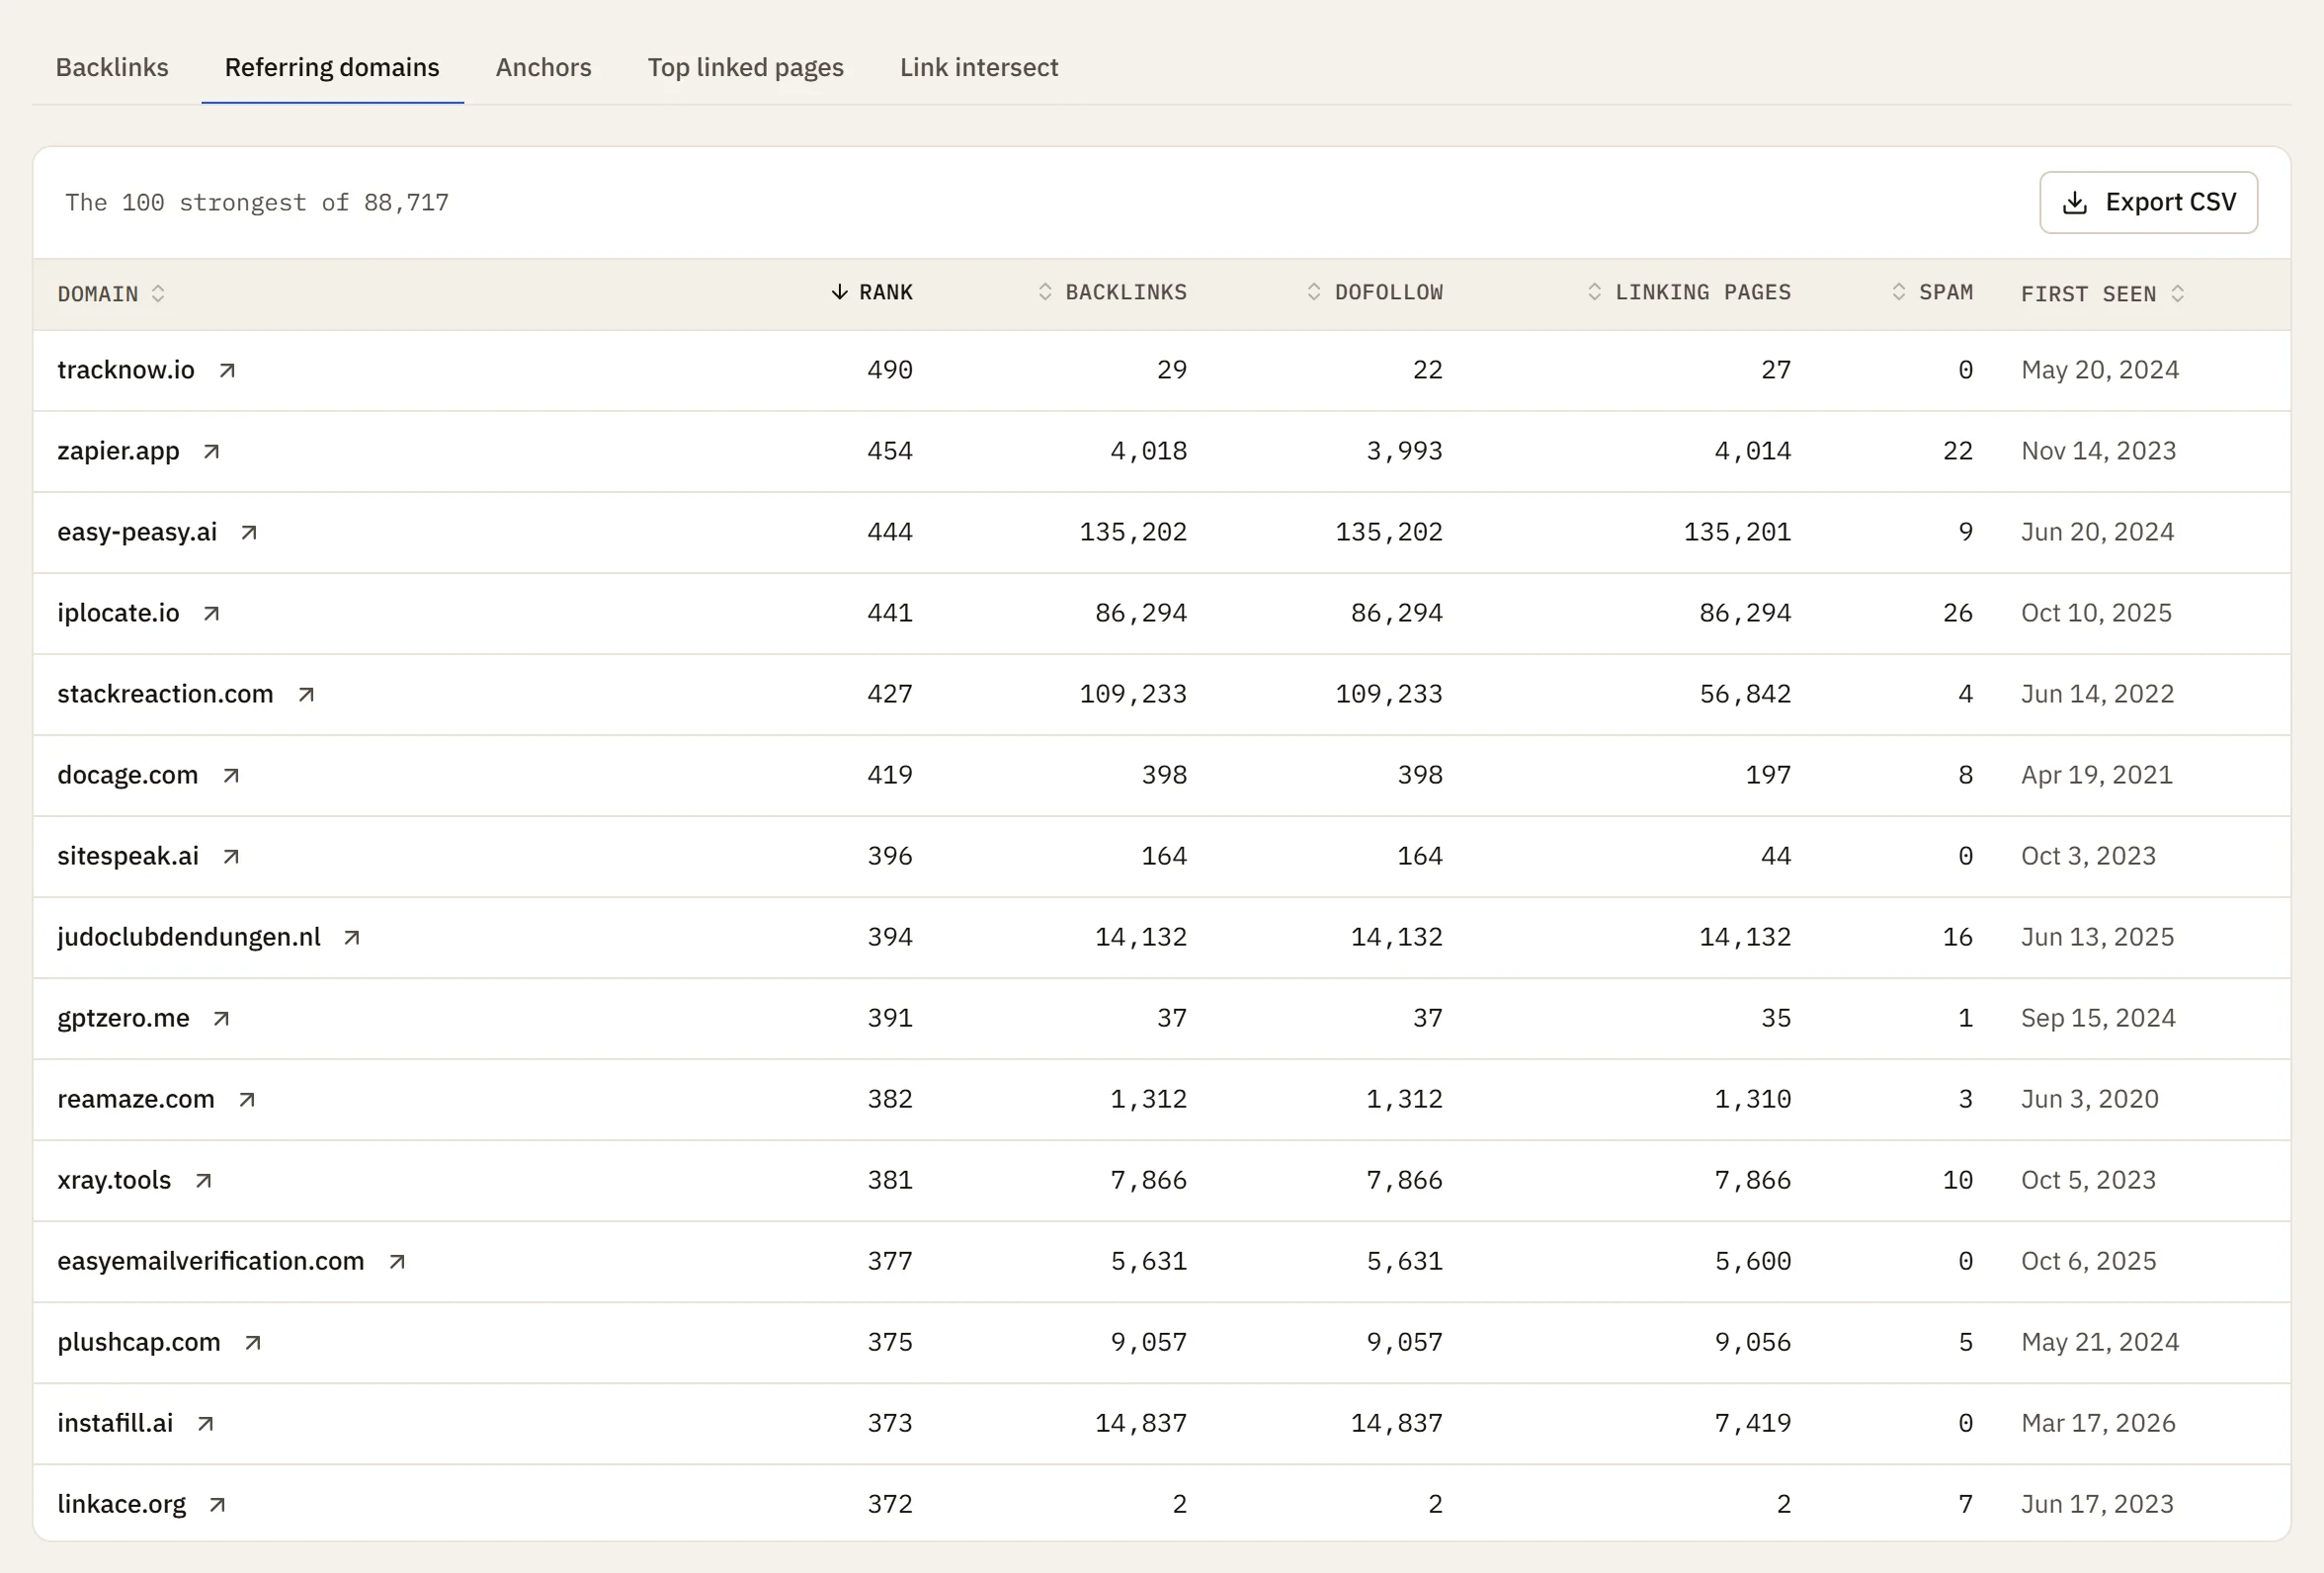Viewport: 2324px width, 1573px height.
Task: Sort table by Domain column
Action: [111, 294]
